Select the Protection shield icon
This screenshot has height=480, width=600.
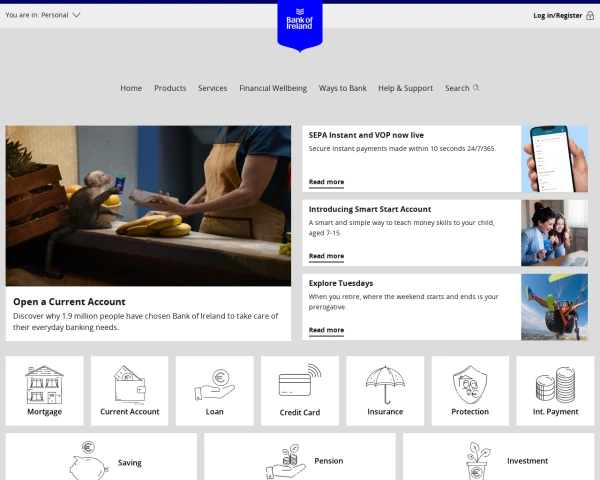coord(470,384)
